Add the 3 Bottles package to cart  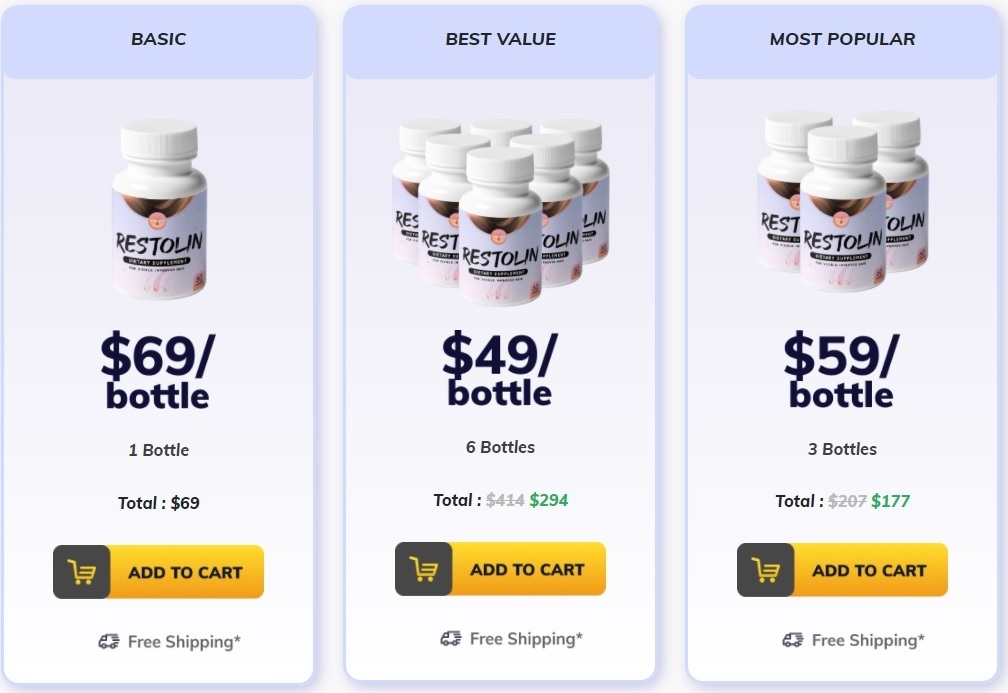pyautogui.click(x=842, y=570)
